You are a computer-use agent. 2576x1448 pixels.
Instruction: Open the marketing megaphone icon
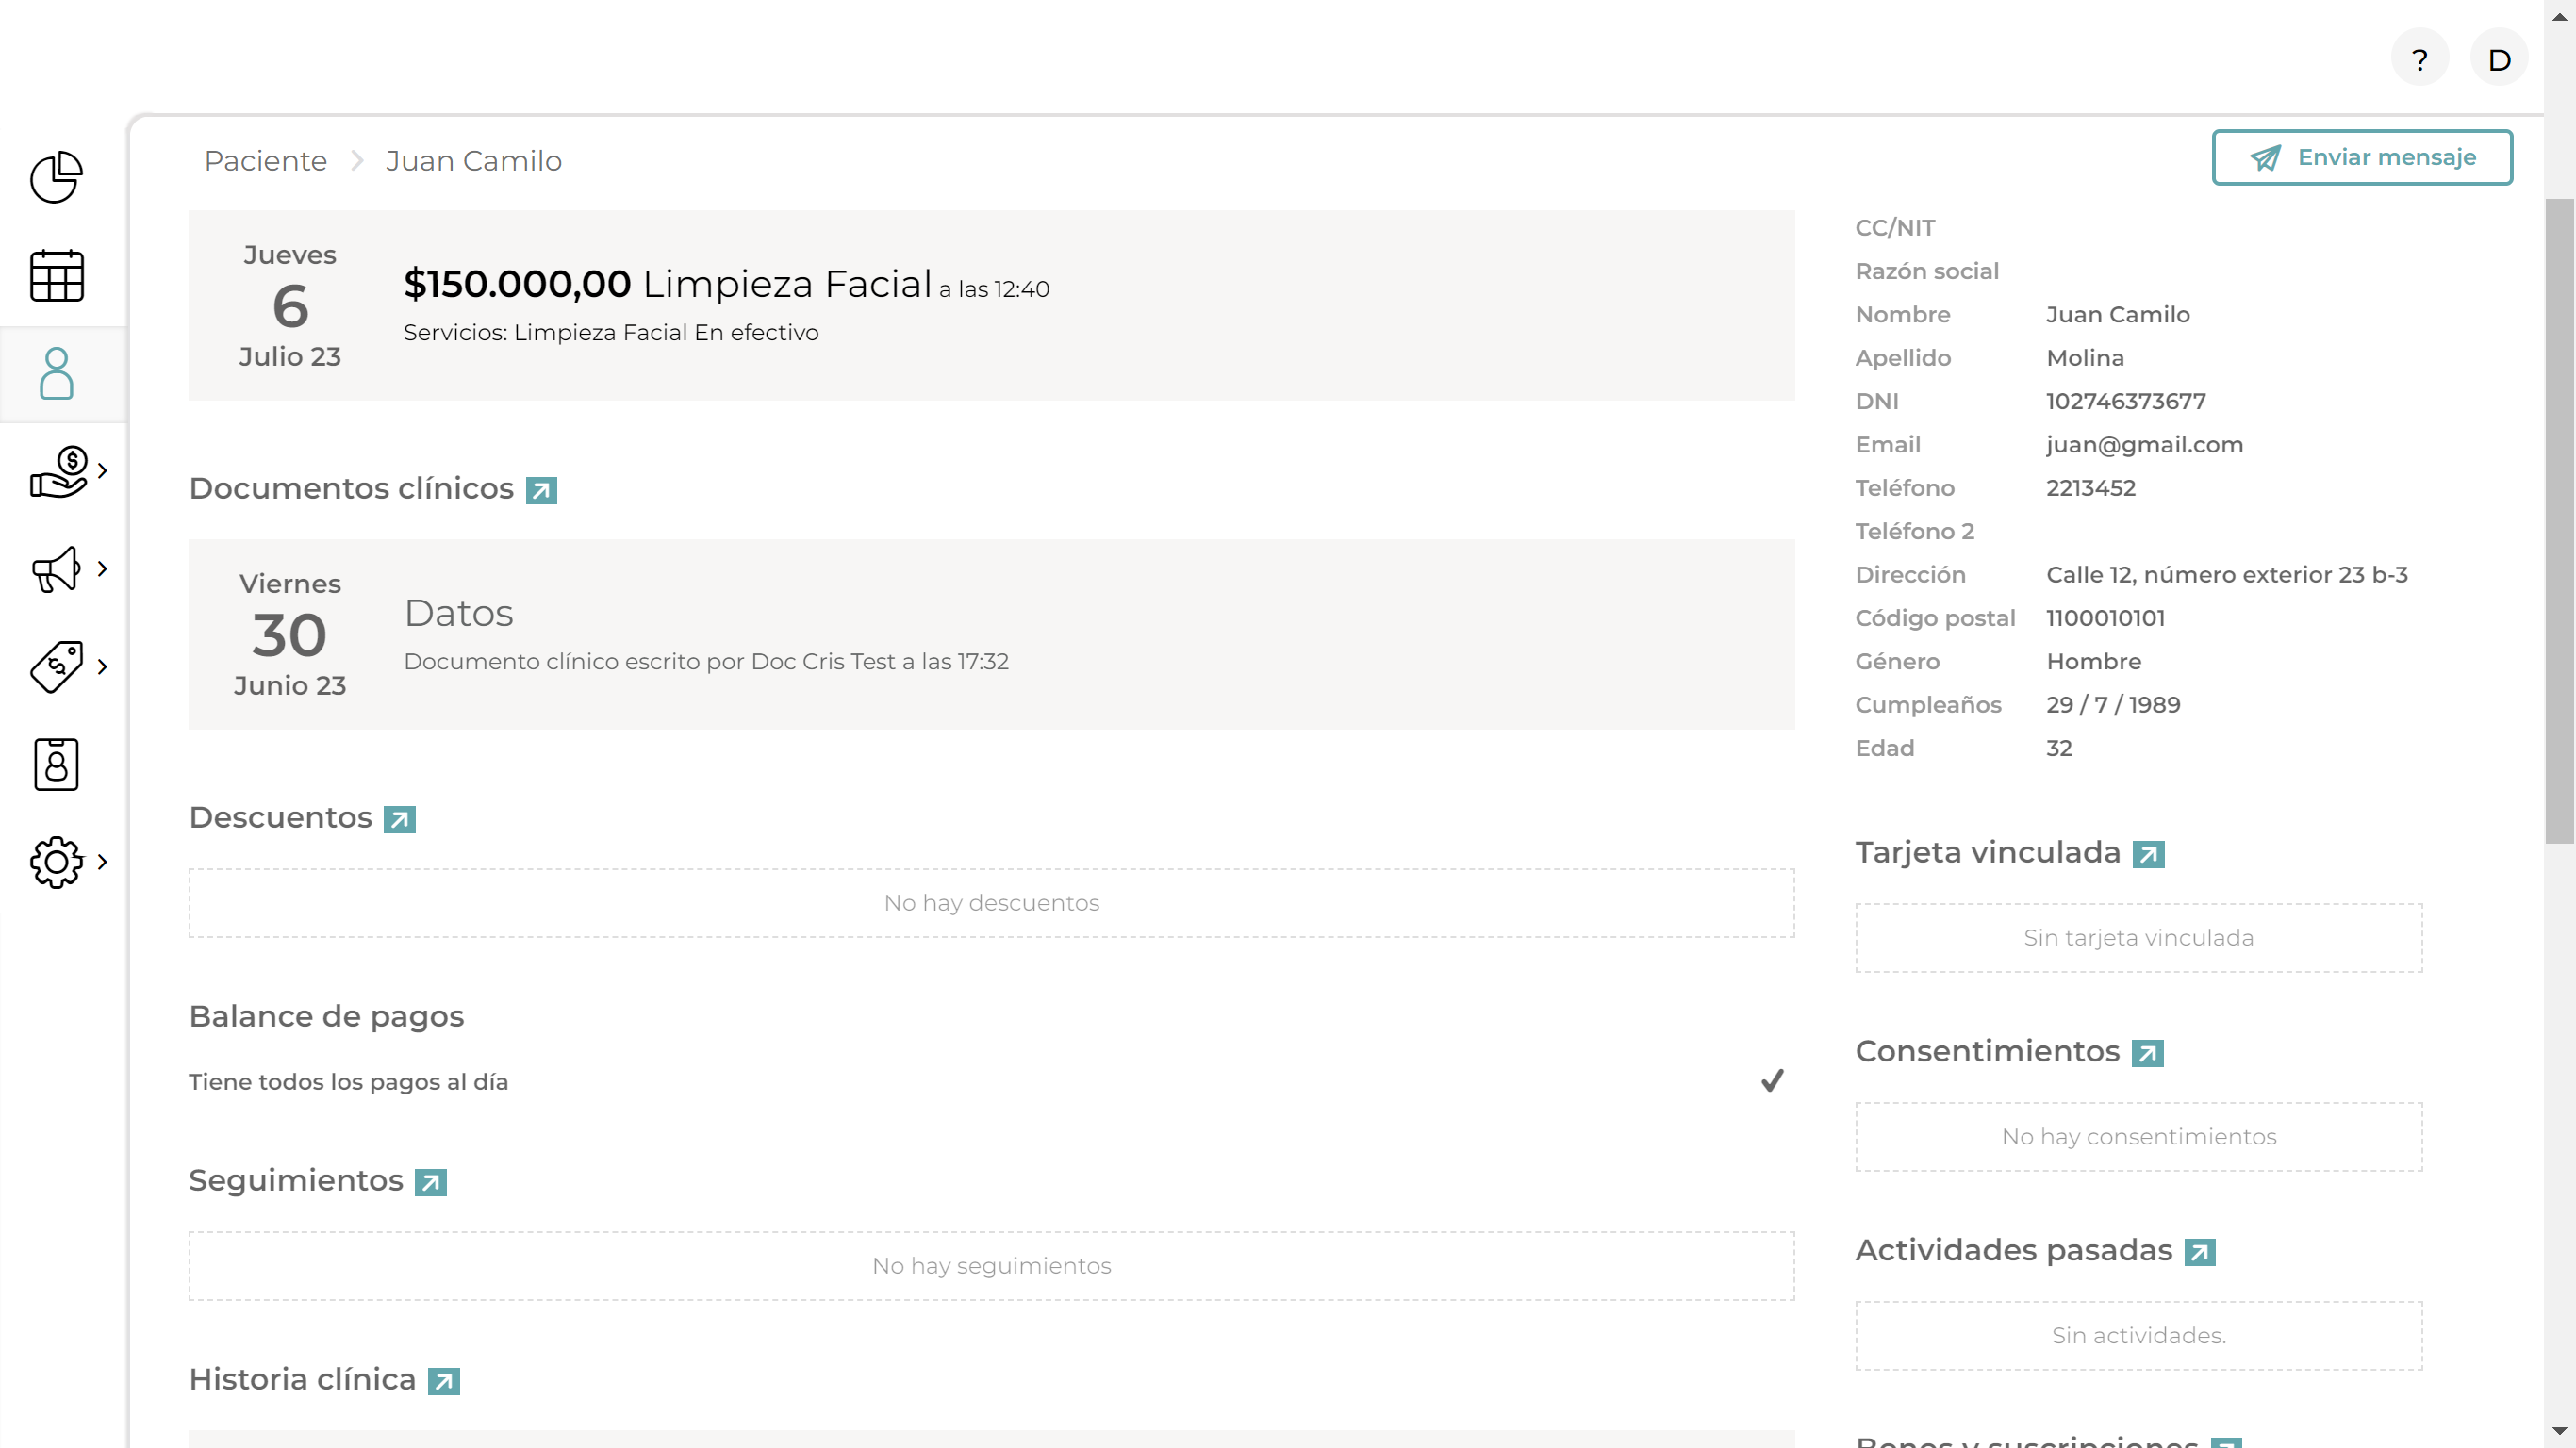56,569
